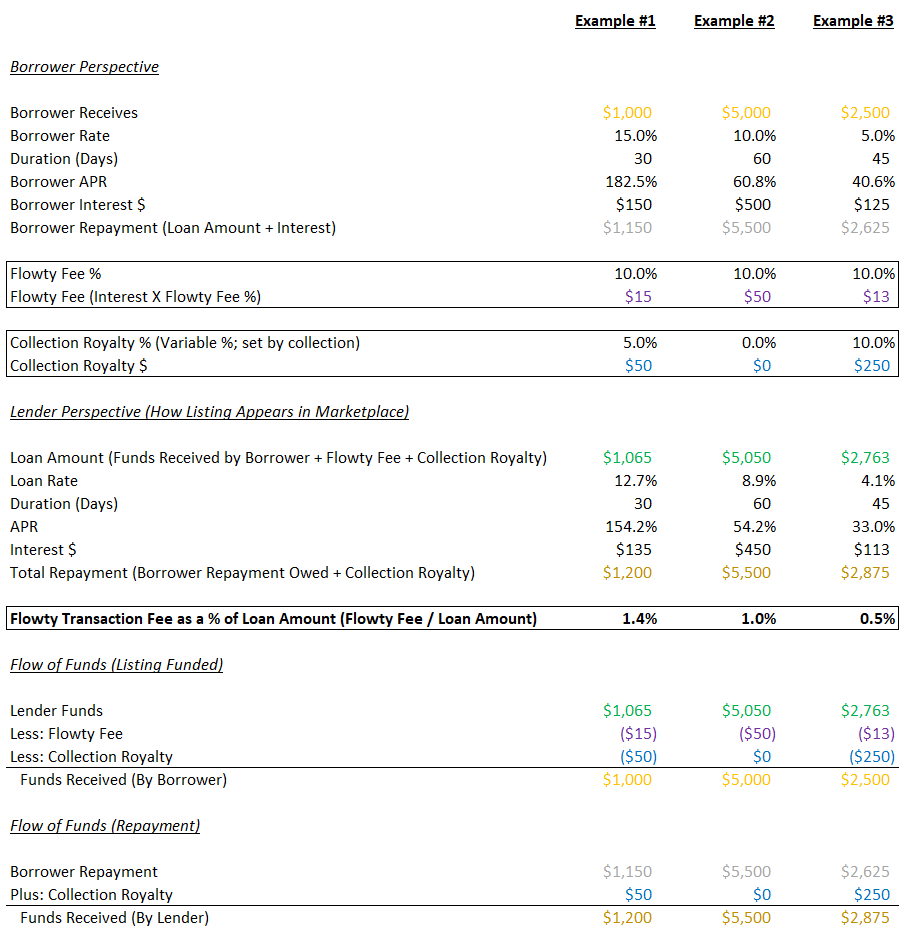Select the ($250) Less: Collection Royalty cell

pyautogui.click(x=871, y=757)
